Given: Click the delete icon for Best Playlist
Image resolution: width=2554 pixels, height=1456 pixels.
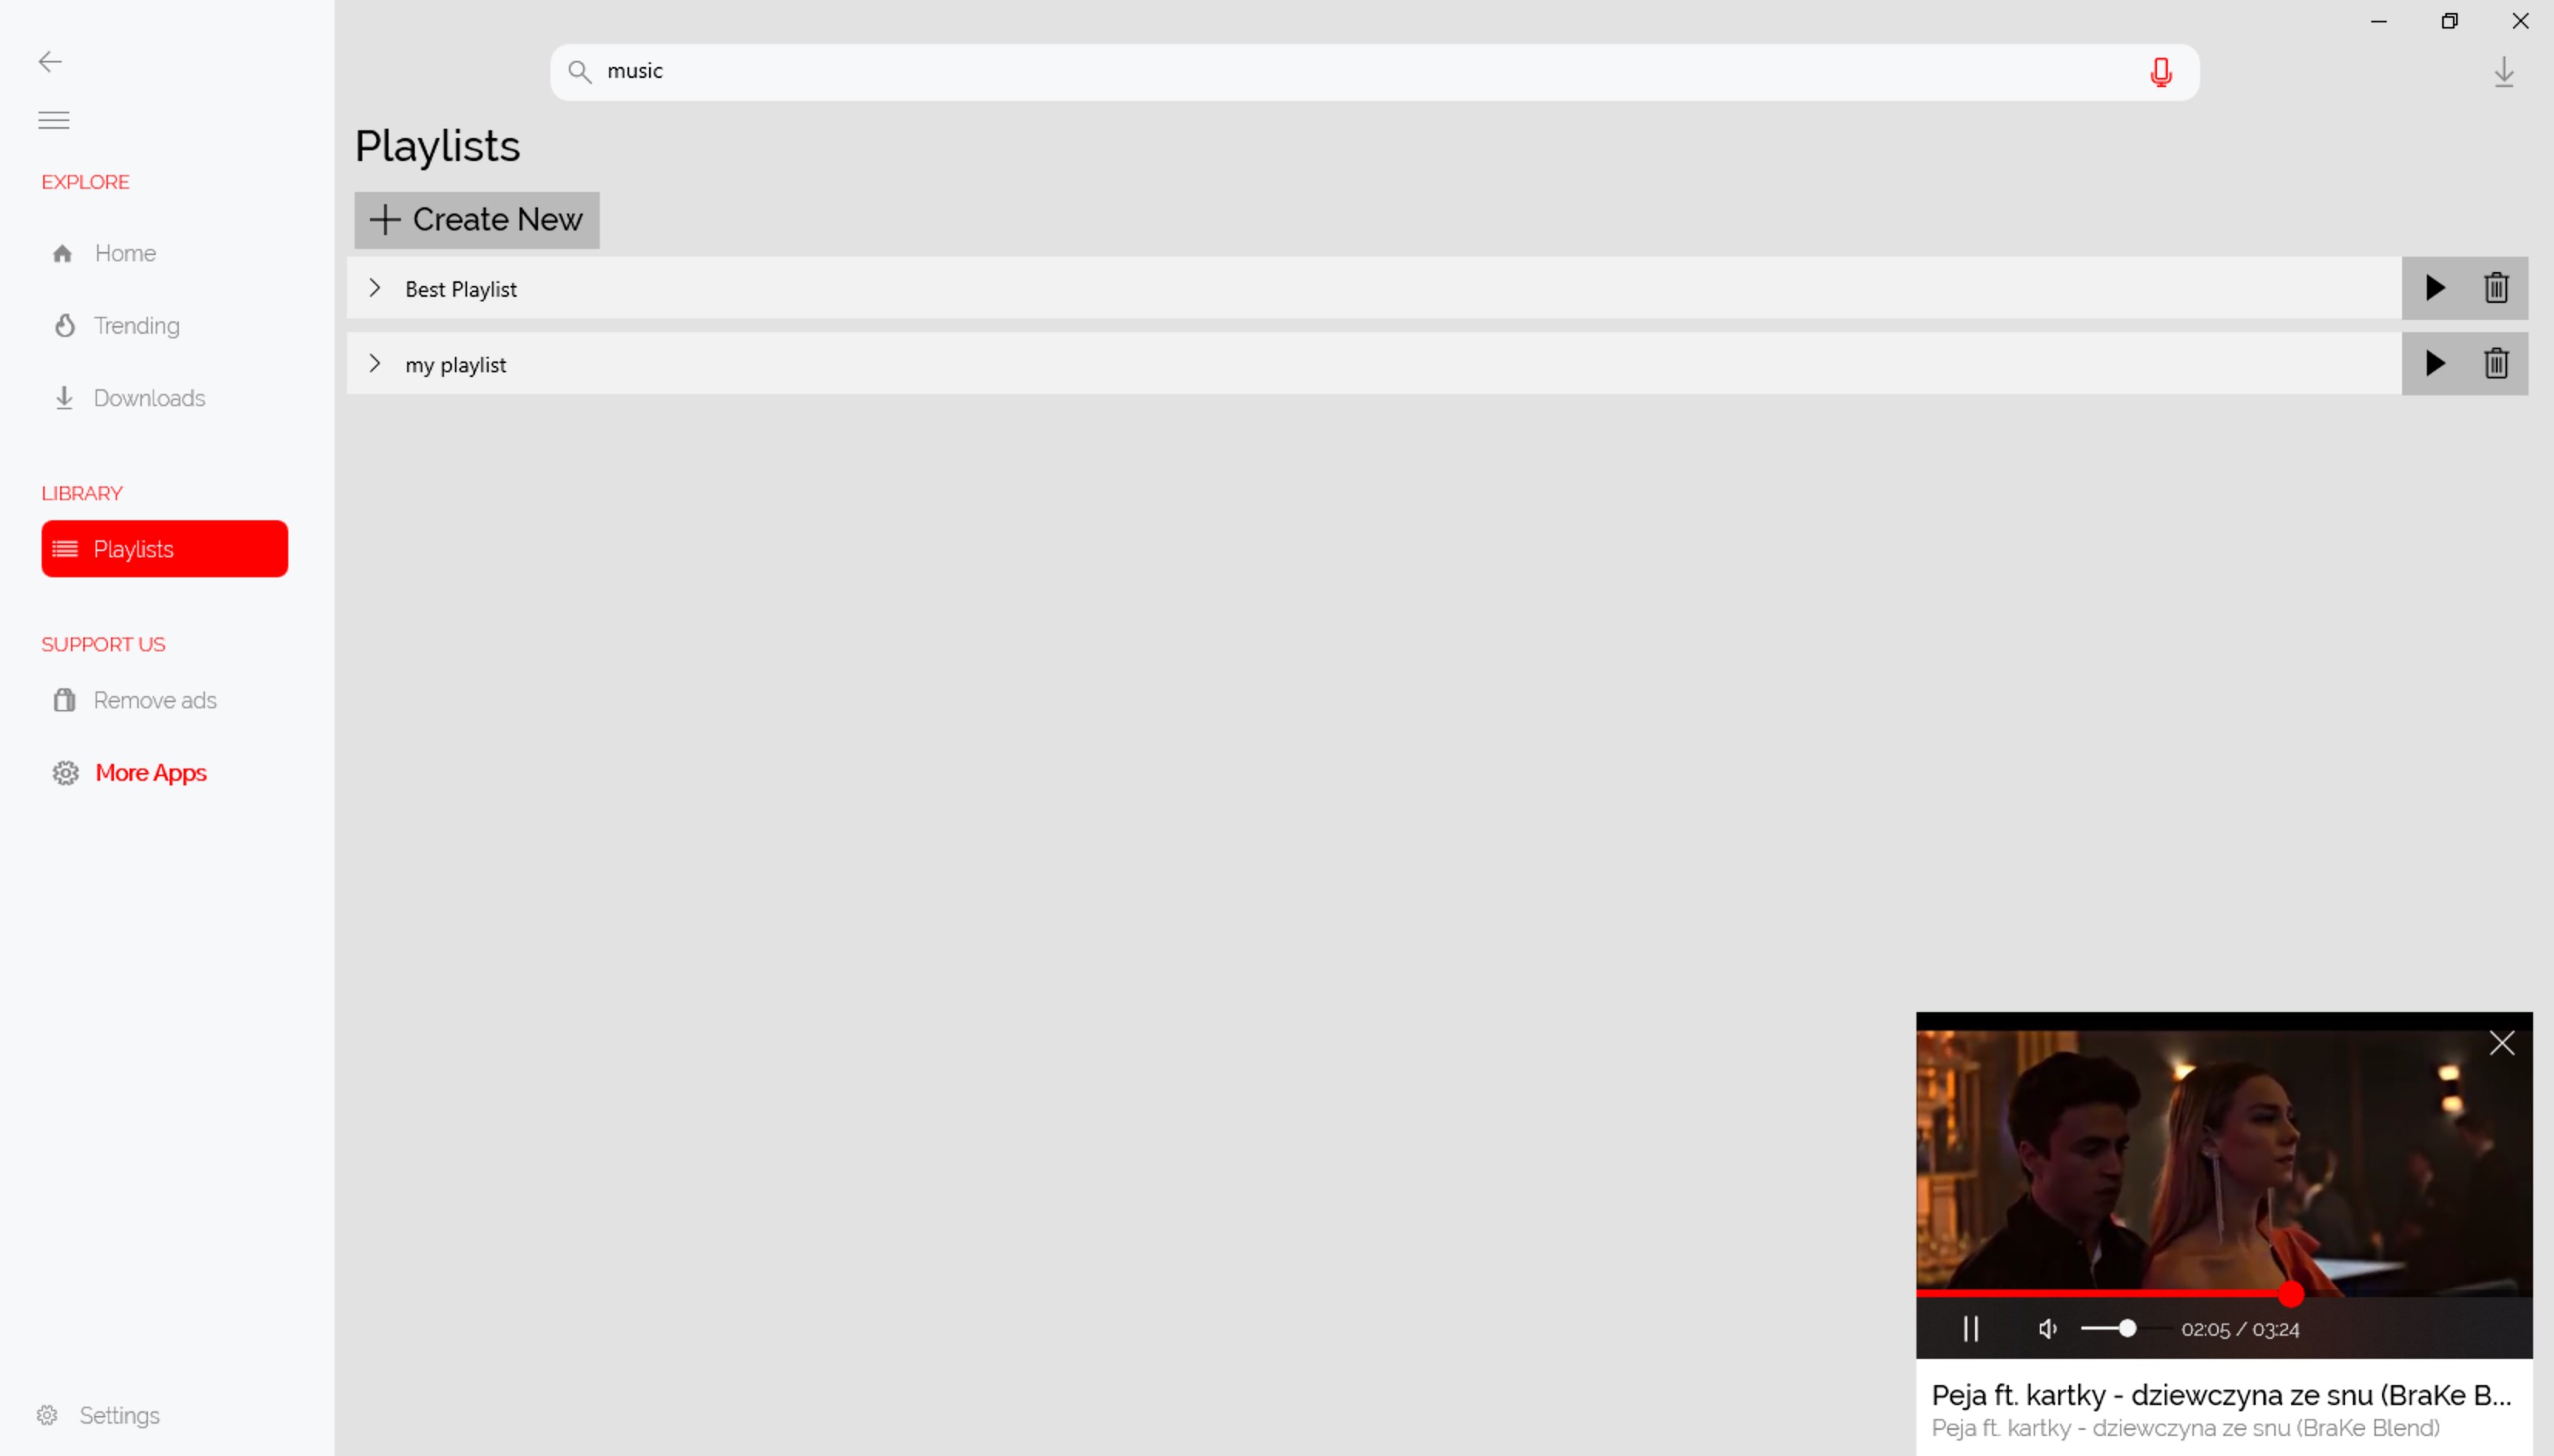Looking at the screenshot, I should coord(2498,288).
